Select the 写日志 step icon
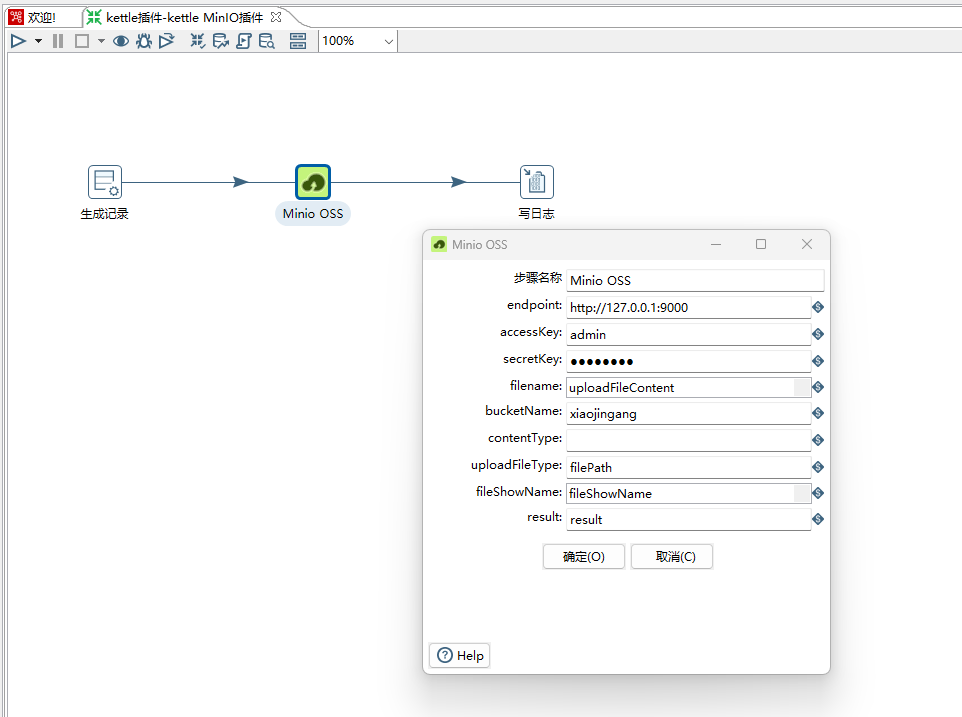Viewport: 962px width, 717px height. point(537,182)
